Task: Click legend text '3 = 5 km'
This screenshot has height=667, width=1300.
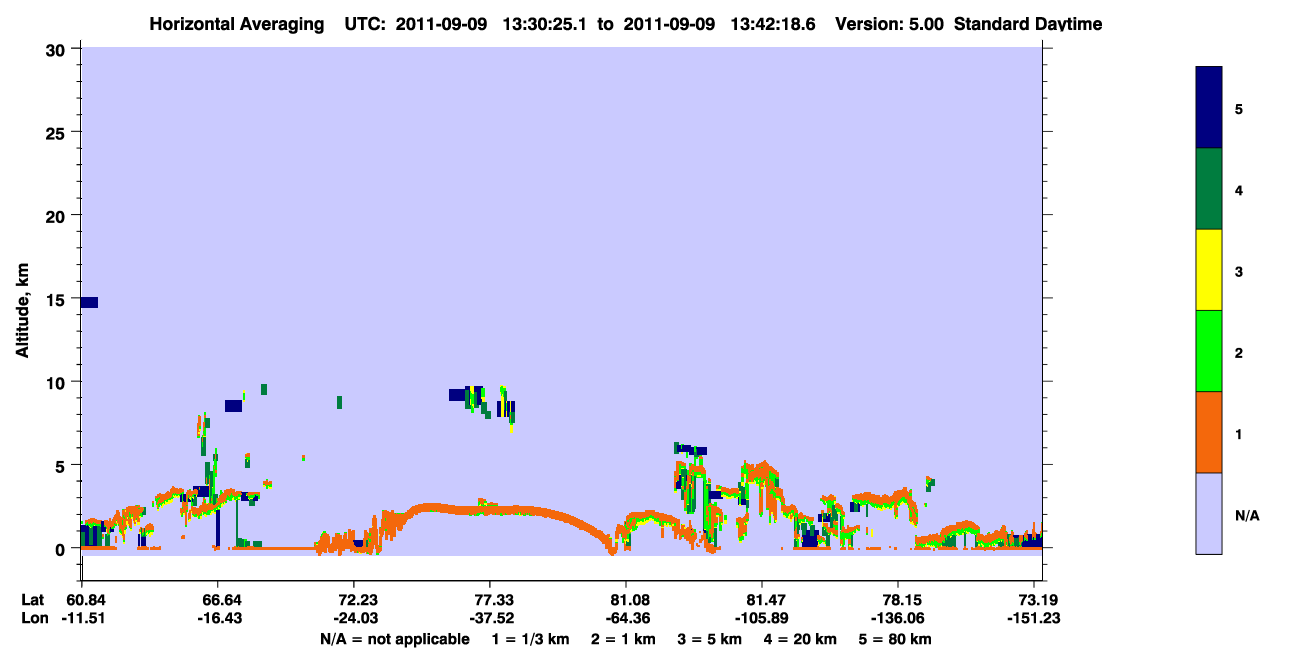Action: (x=710, y=639)
